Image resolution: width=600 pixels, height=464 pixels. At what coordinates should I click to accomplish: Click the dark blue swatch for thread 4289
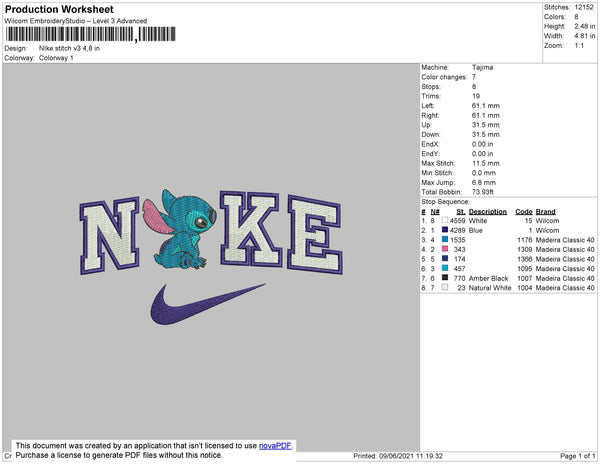445,230
